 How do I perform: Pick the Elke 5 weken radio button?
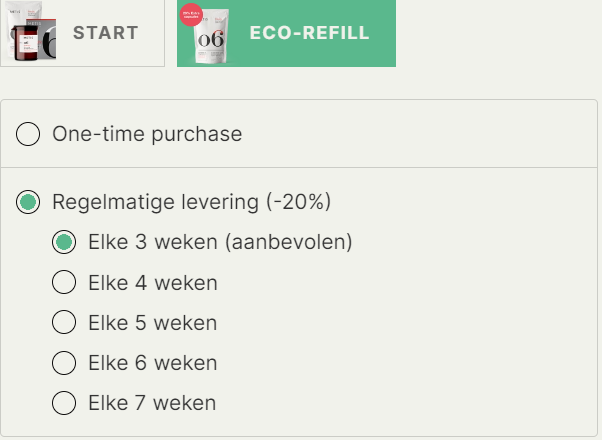click(64, 322)
